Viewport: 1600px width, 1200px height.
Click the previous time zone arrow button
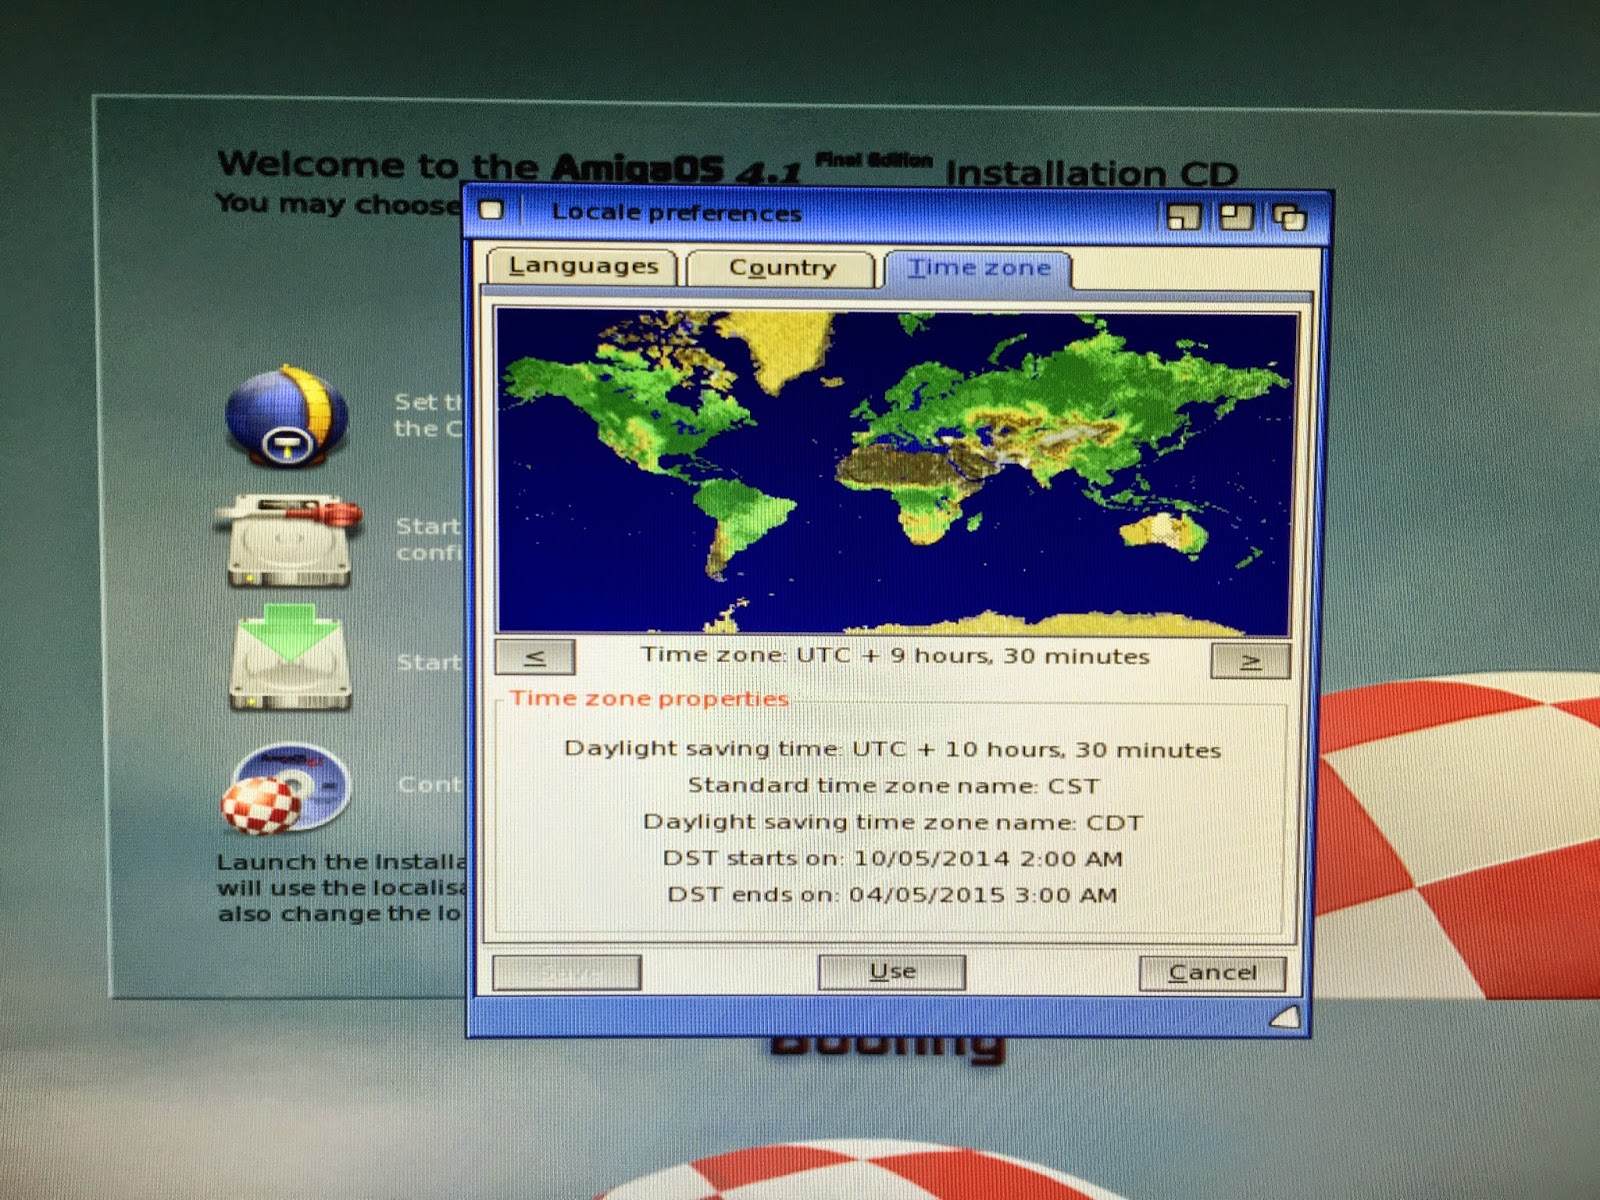(535, 658)
